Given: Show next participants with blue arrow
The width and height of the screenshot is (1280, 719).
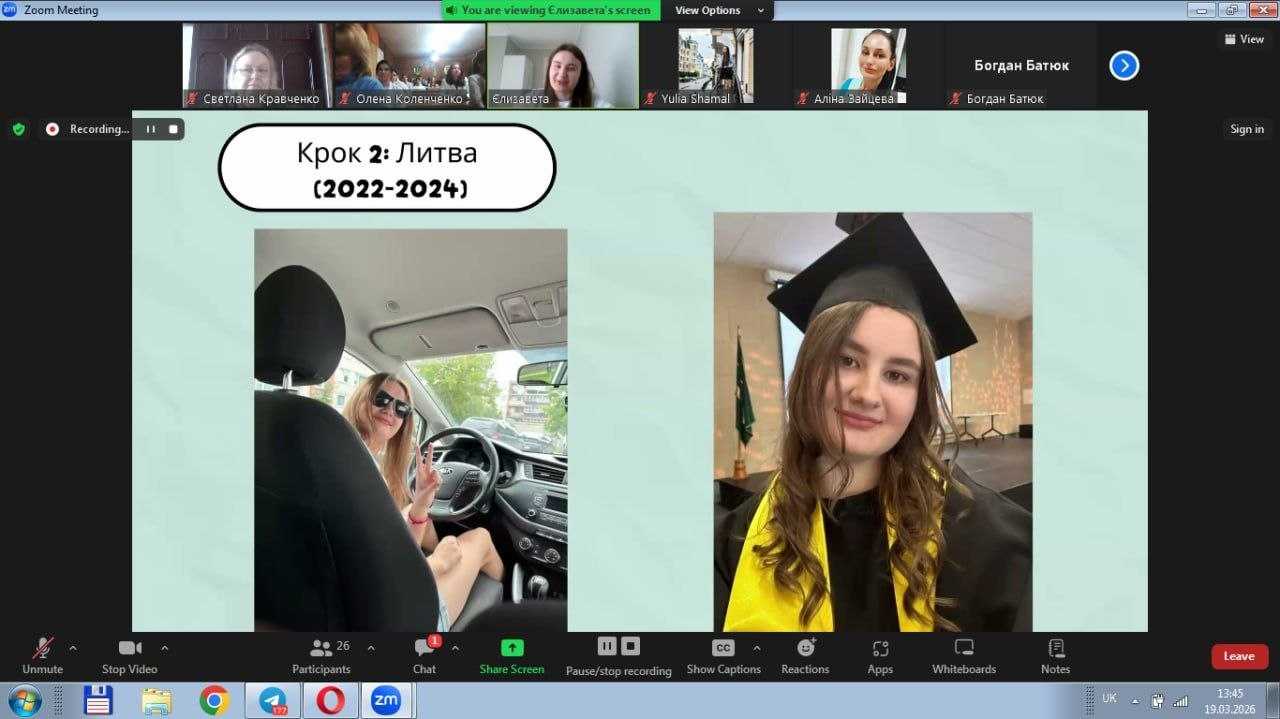Looking at the screenshot, I should pyautogui.click(x=1124, y=66).
